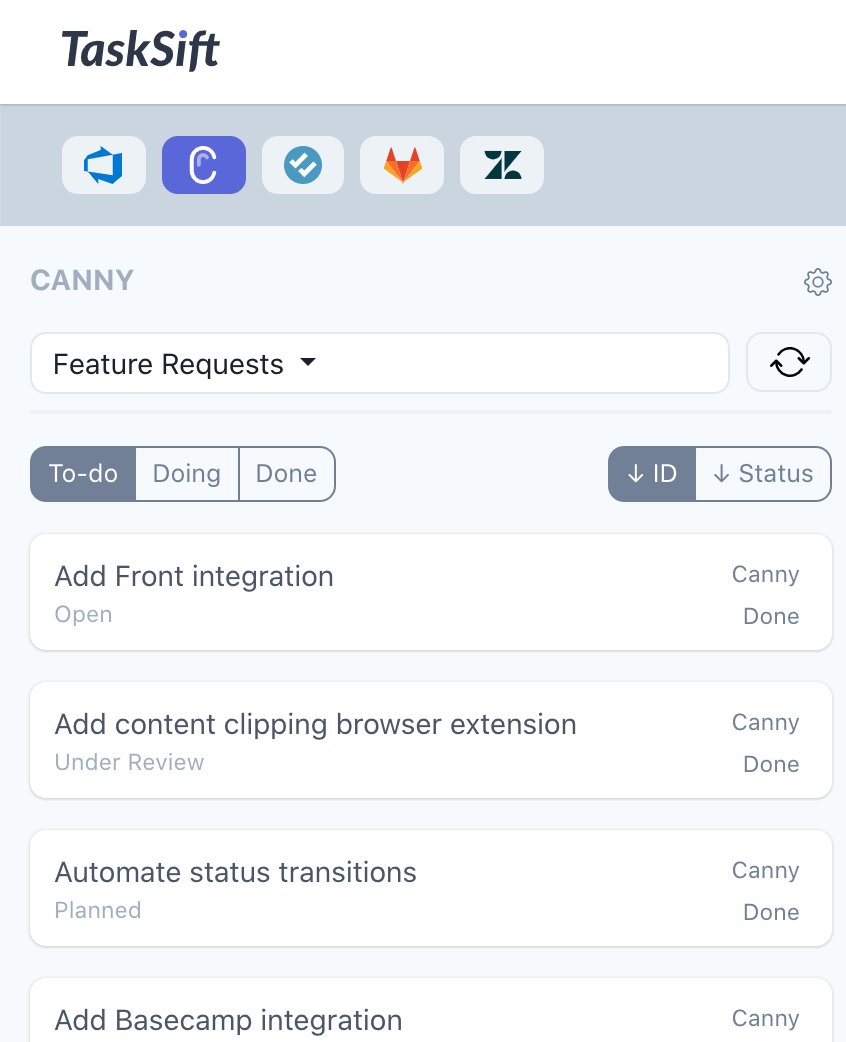The image size is (846, 1042).
Task: Click Canny label on Add Basecamp integration
Action: click(x=766, y=1018)
